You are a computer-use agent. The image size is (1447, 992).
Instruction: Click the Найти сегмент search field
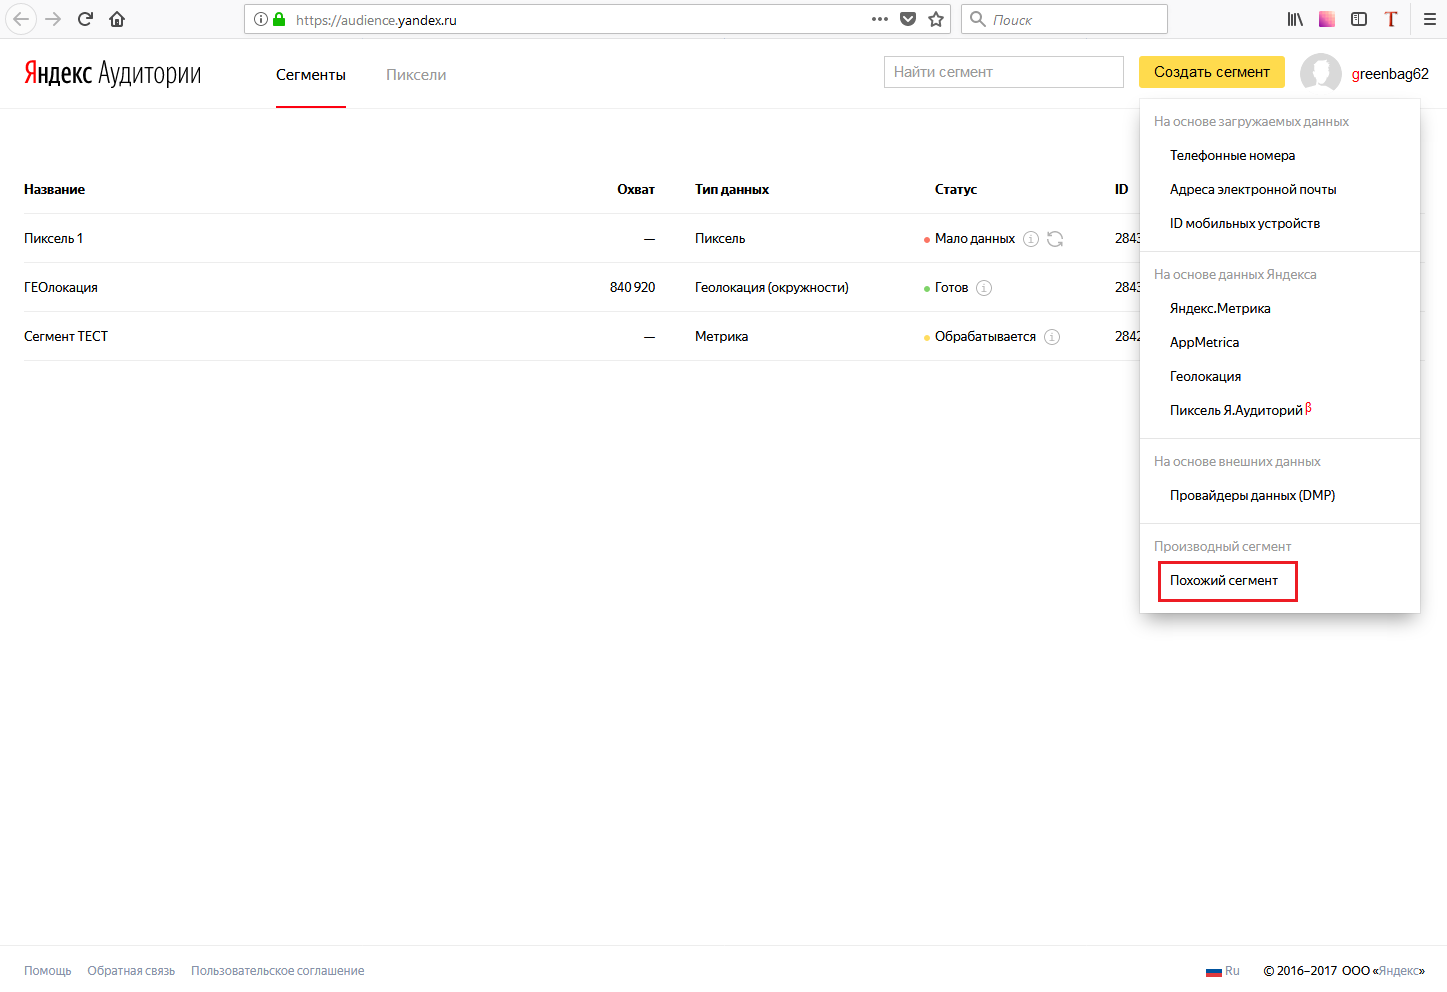(x=1004, y=72)
